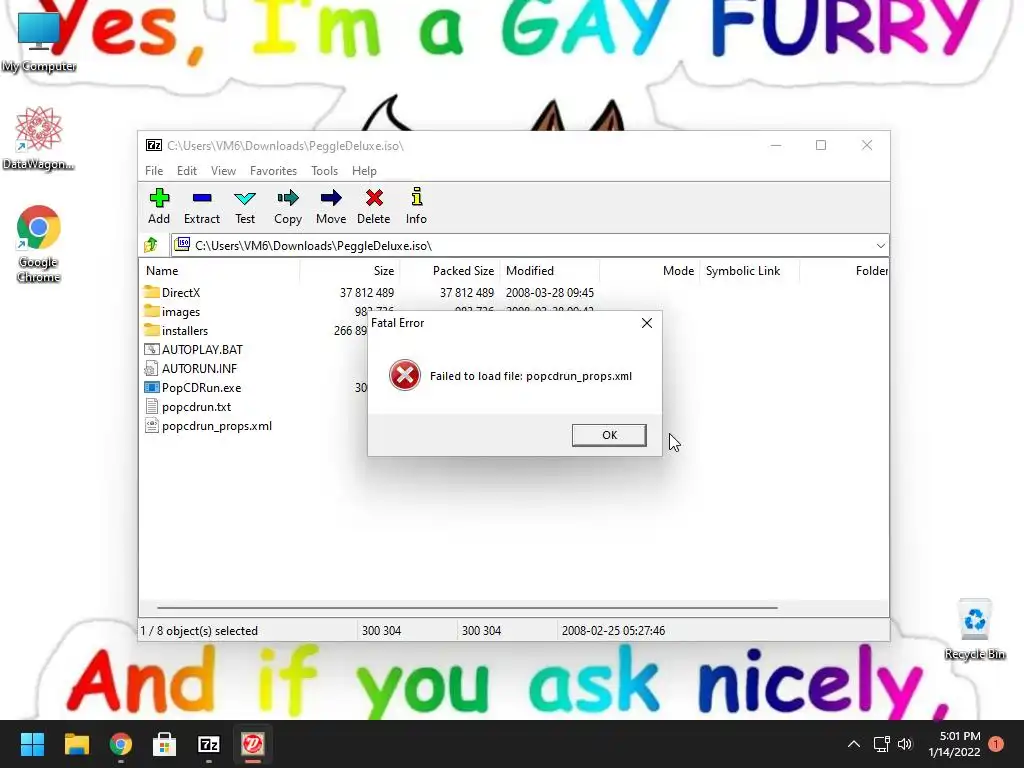Close the Fatal Error dialog

[647, 323]
